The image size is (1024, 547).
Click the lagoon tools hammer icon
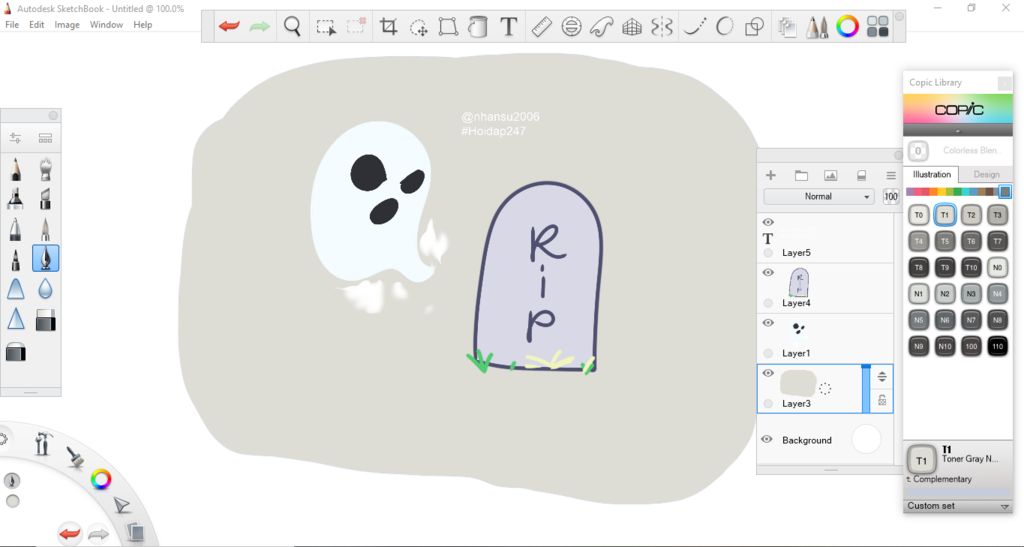pos(43,443)
